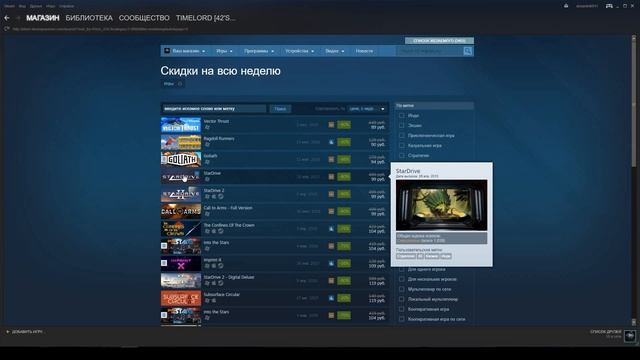The width and height of the screenshot is (640, 360).
Task: Open the Call to Arms thumbnail
Action: pyautogui.click(x=181, y=211)
